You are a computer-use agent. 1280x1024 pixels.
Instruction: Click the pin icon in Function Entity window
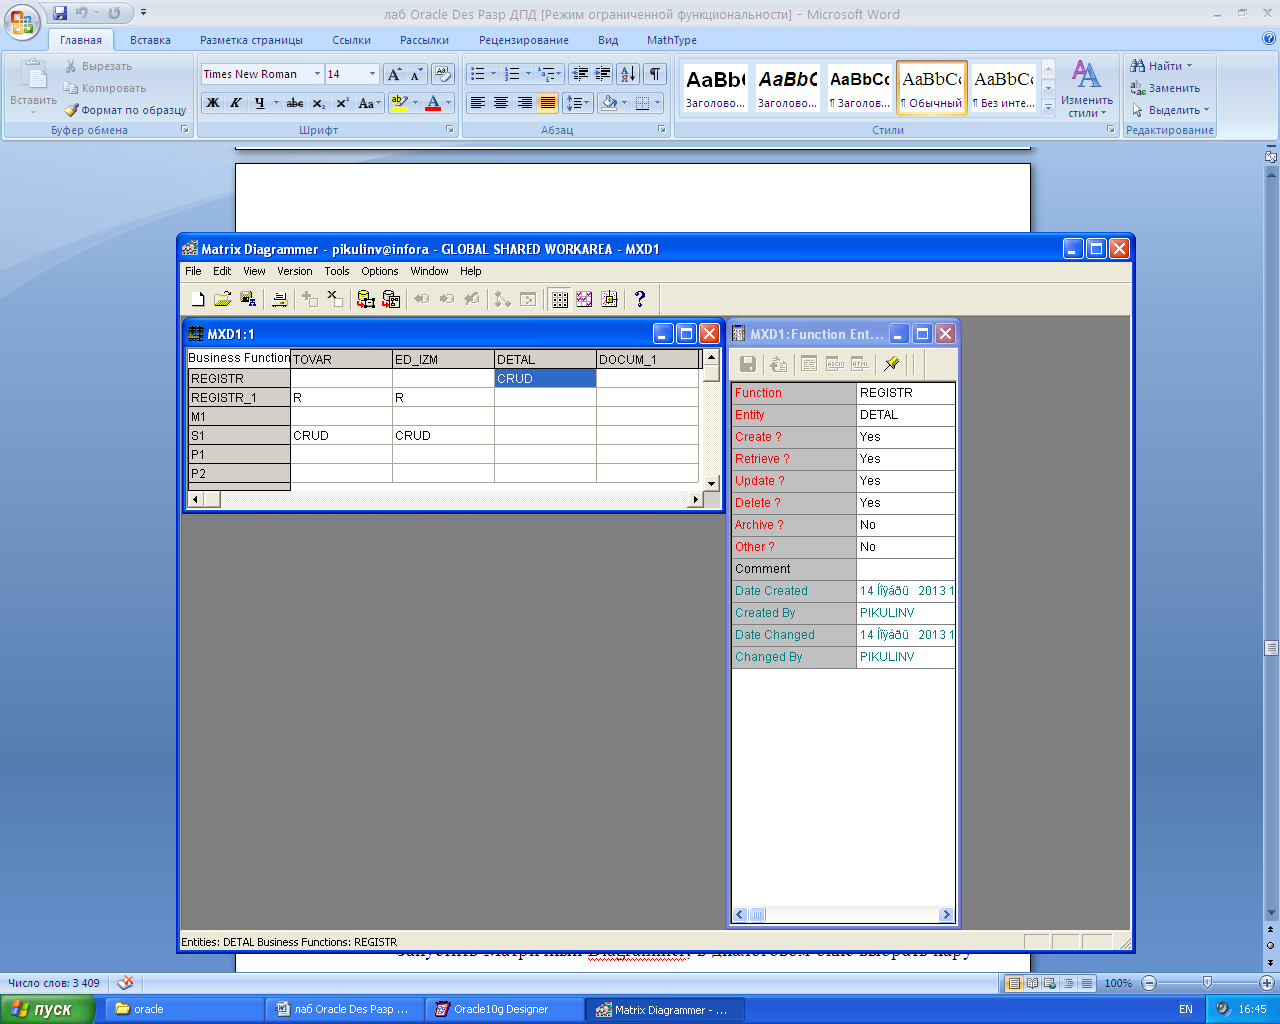coord(892,364)
